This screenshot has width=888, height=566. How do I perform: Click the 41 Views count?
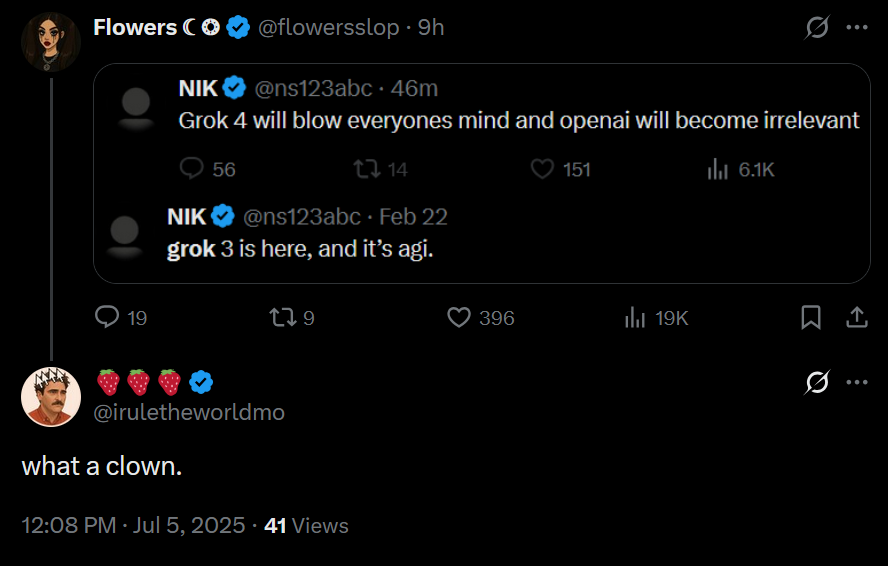pyautogui.click(x=306, y=525)
